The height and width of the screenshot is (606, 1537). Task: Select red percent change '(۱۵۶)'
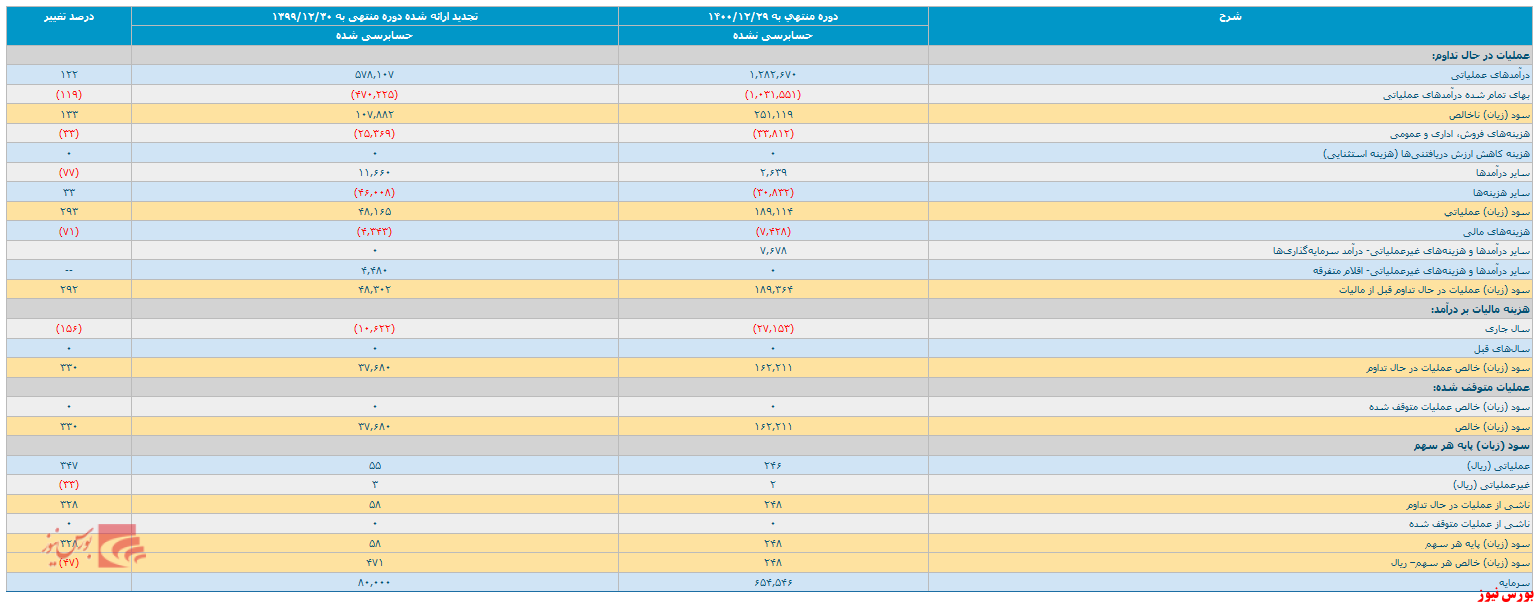tap(69, 328)
